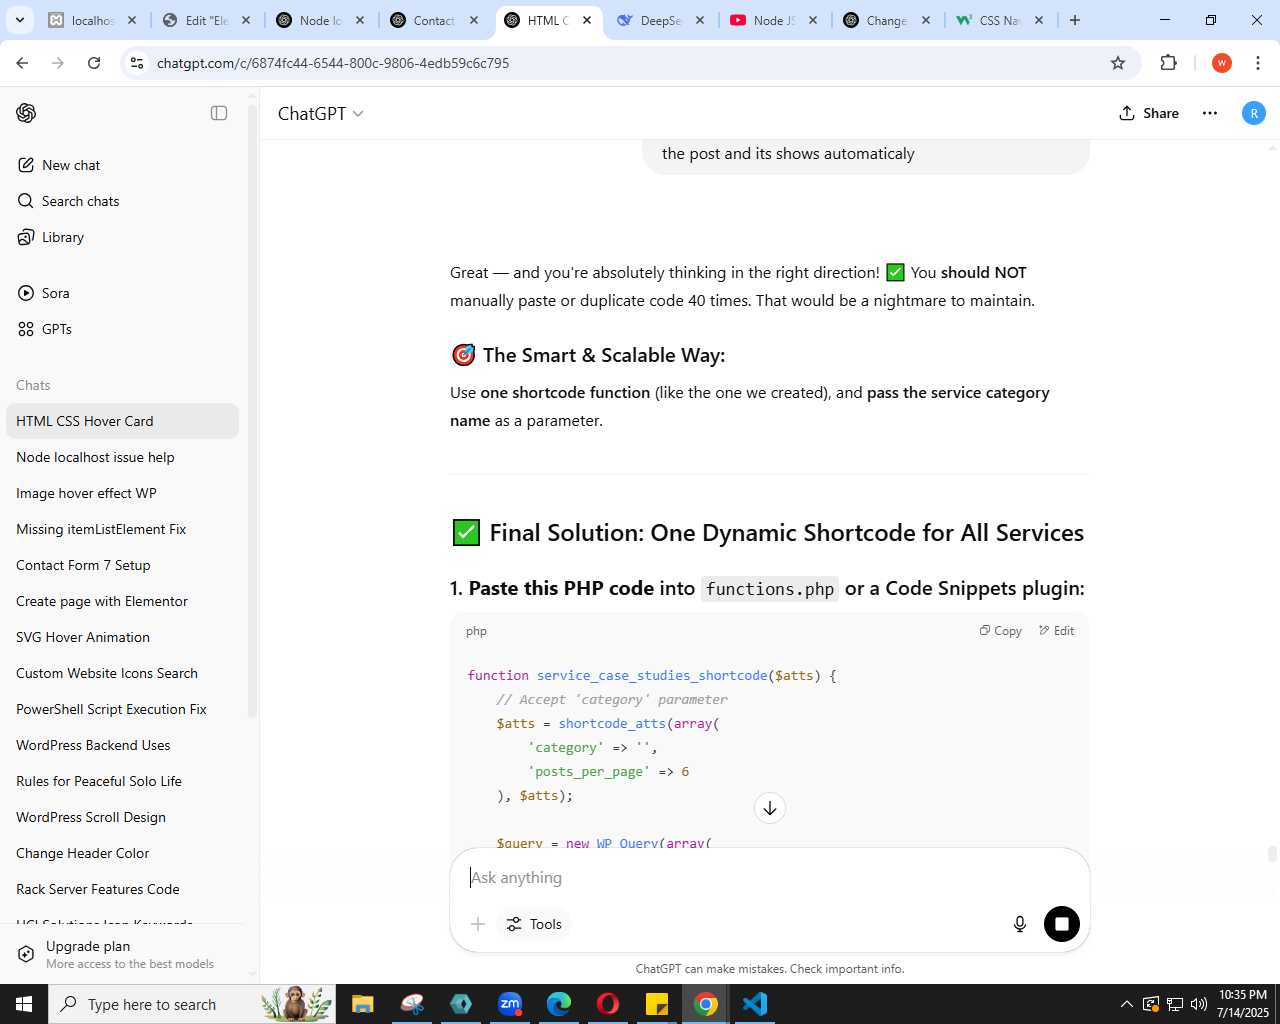This screenshot has height=1024, width=1280.
Task: Click the microphone dictate icon
Action: click(1020, 924)
